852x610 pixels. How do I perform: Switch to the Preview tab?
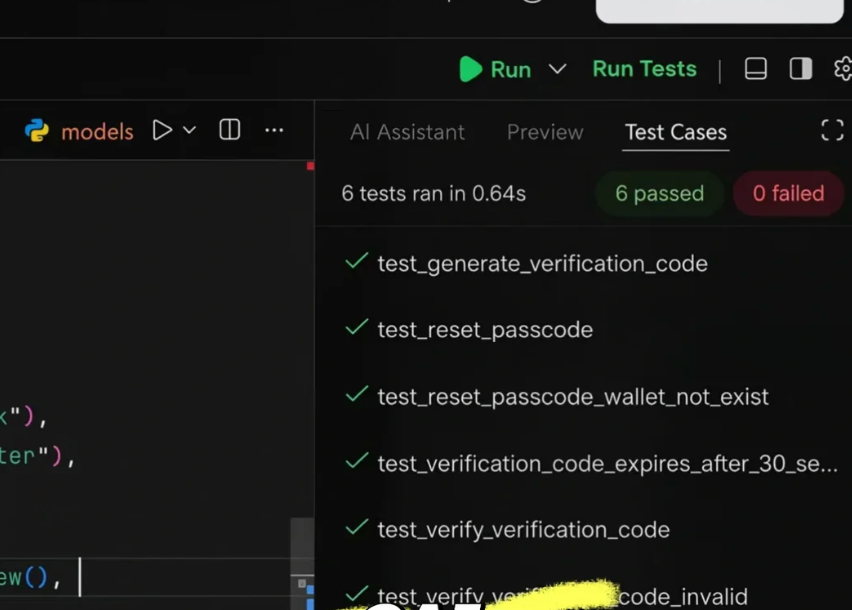[544, 132]
